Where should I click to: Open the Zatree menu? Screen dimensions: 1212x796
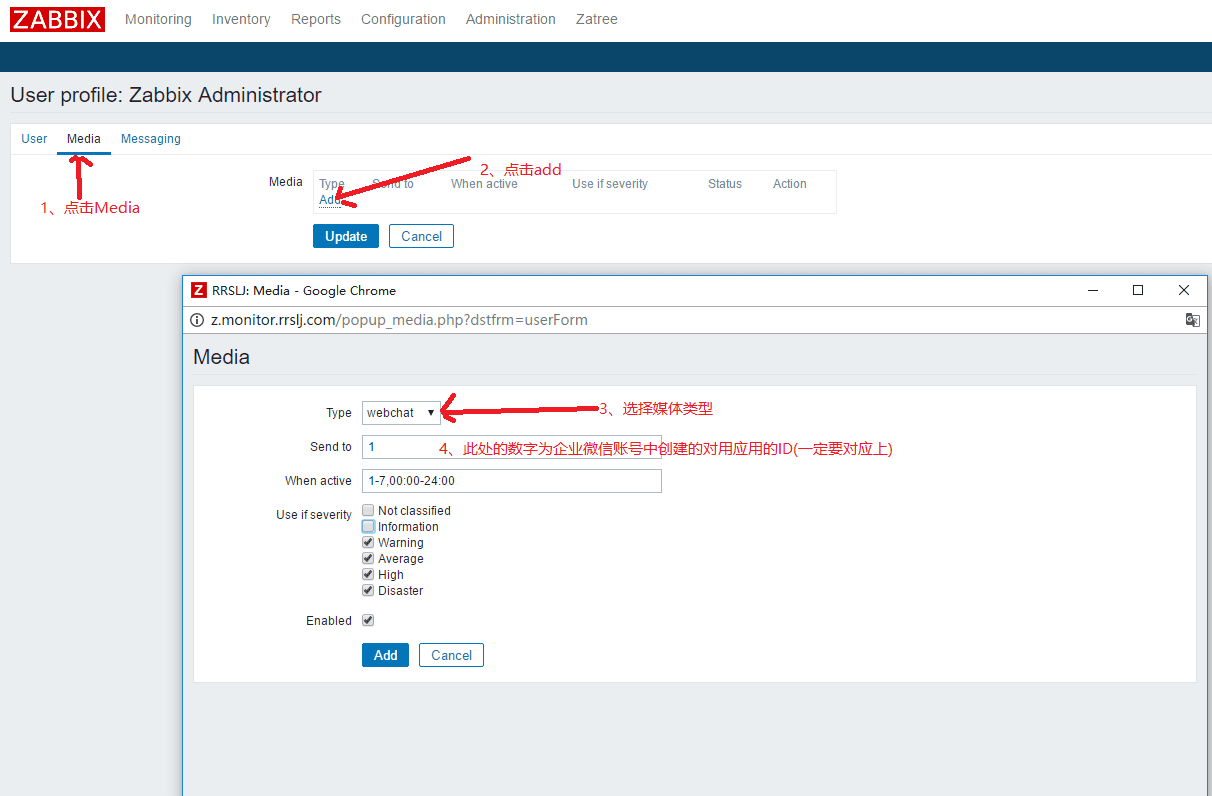coord(597,19)
